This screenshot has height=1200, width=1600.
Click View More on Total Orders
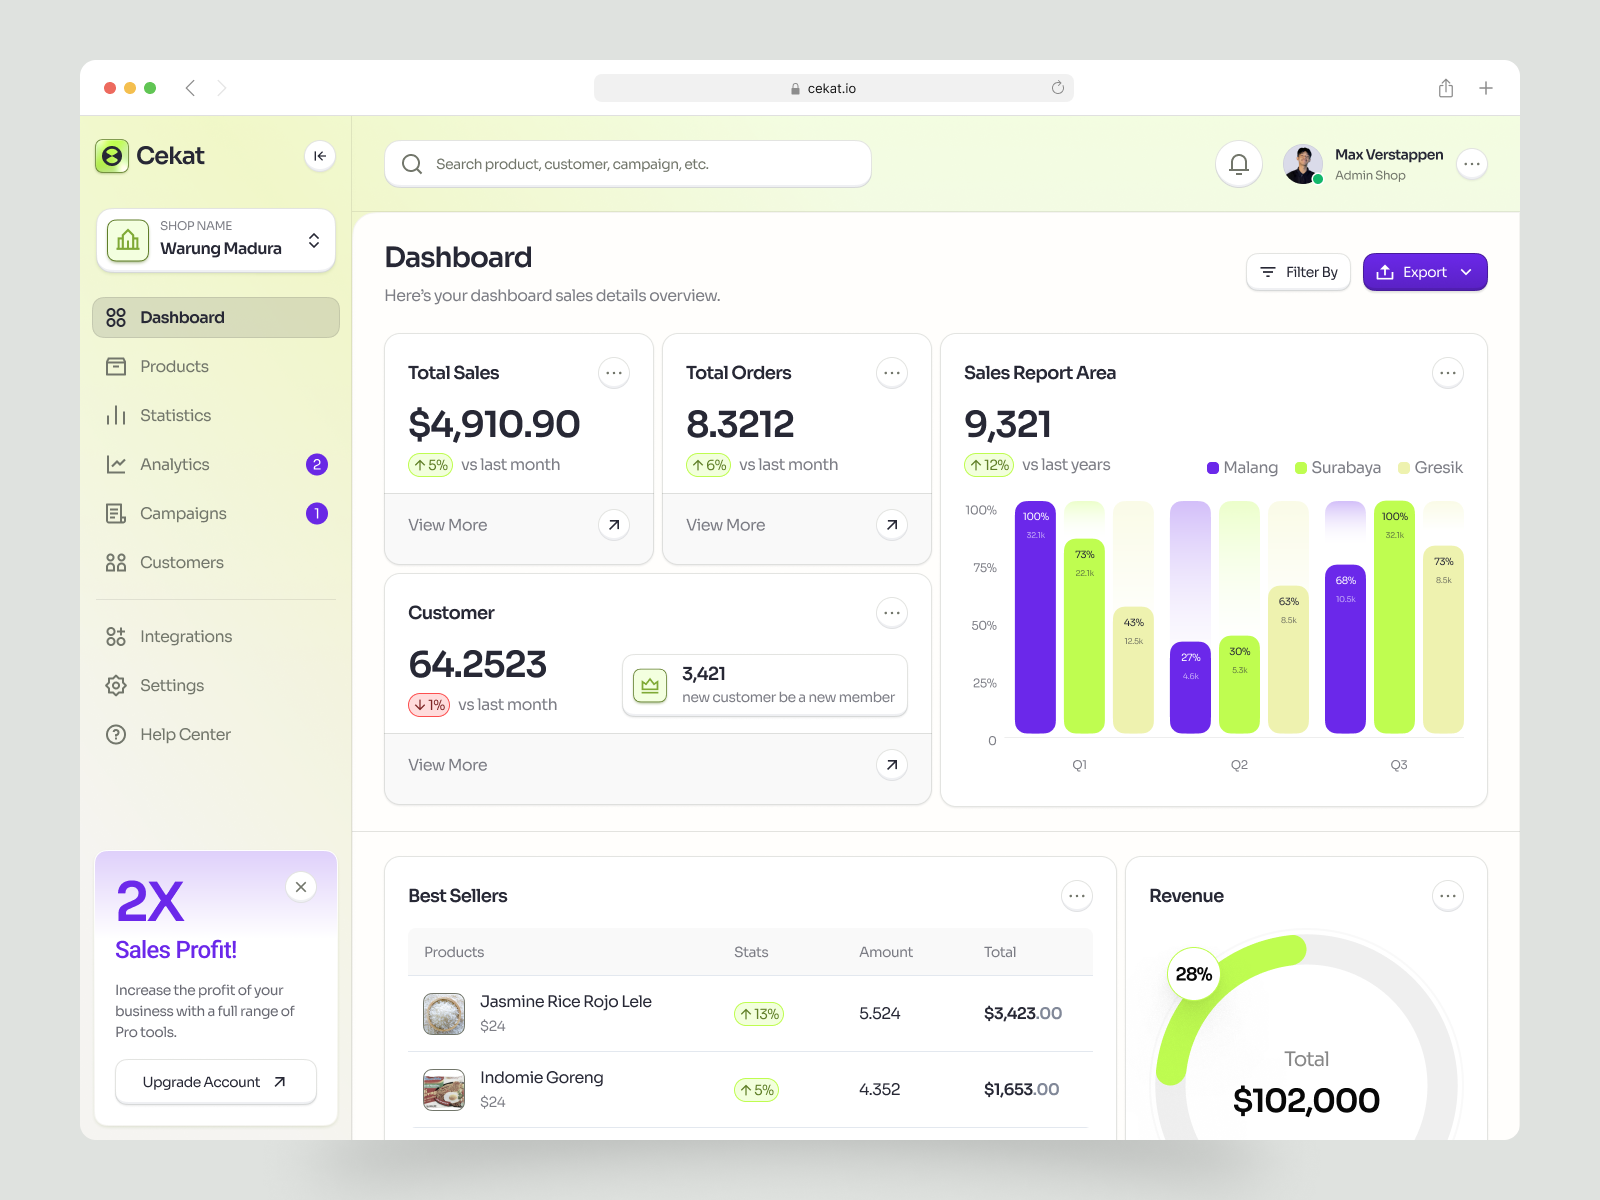pos(725,524)
